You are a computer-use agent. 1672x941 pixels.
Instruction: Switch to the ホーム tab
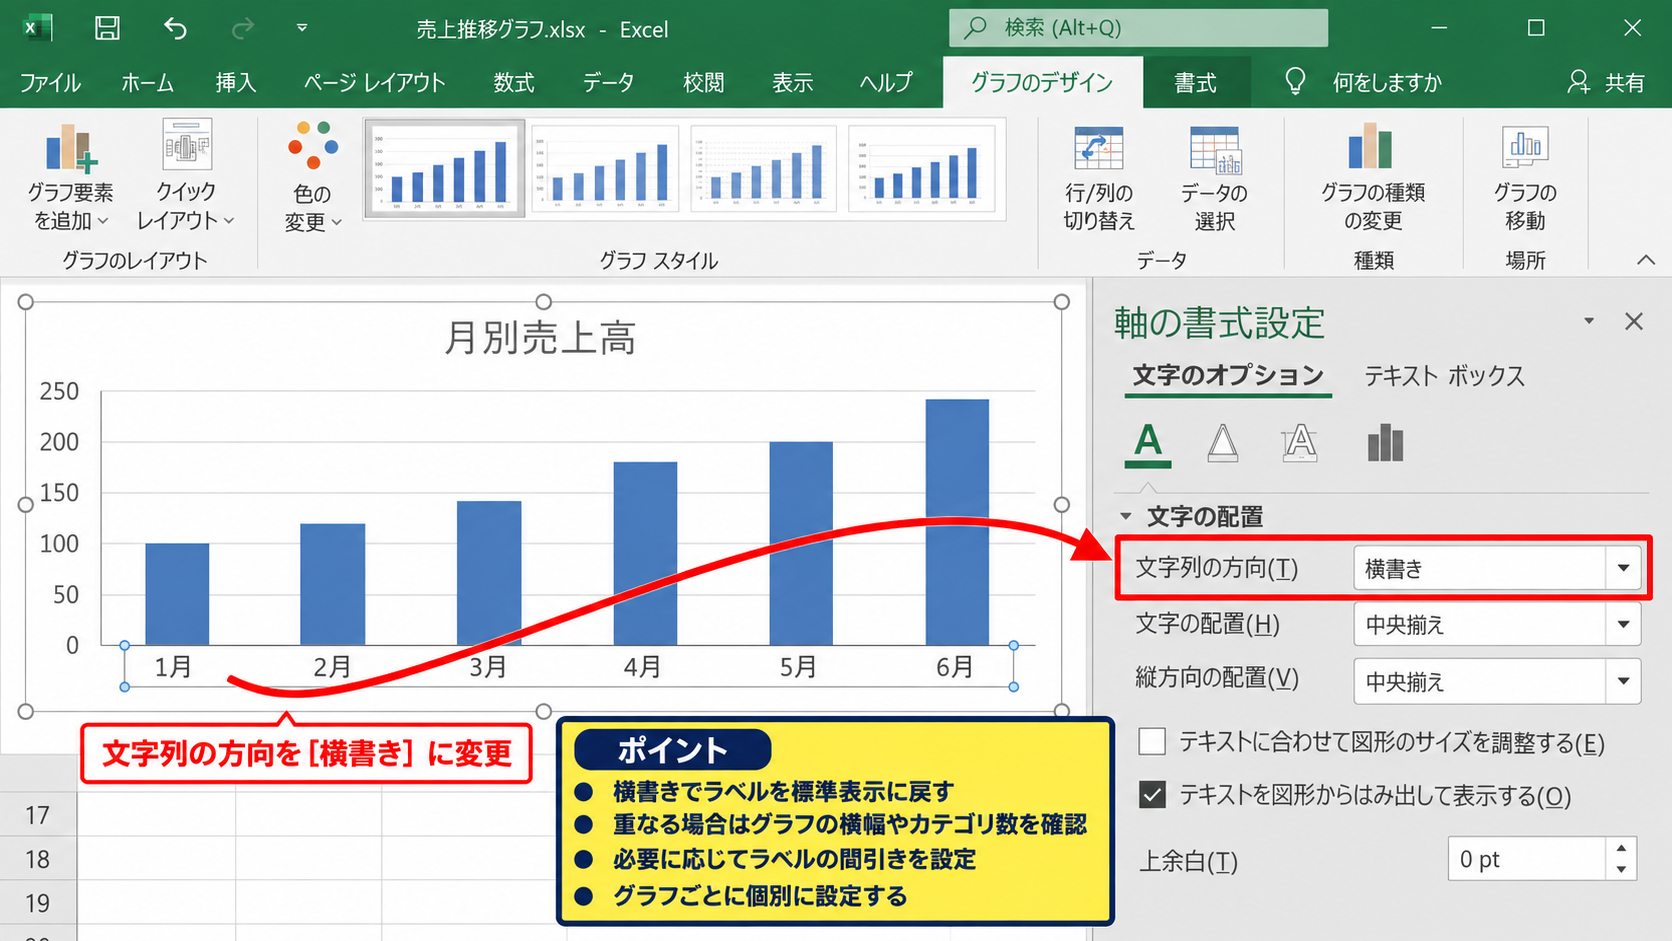[x=147, y=83]
